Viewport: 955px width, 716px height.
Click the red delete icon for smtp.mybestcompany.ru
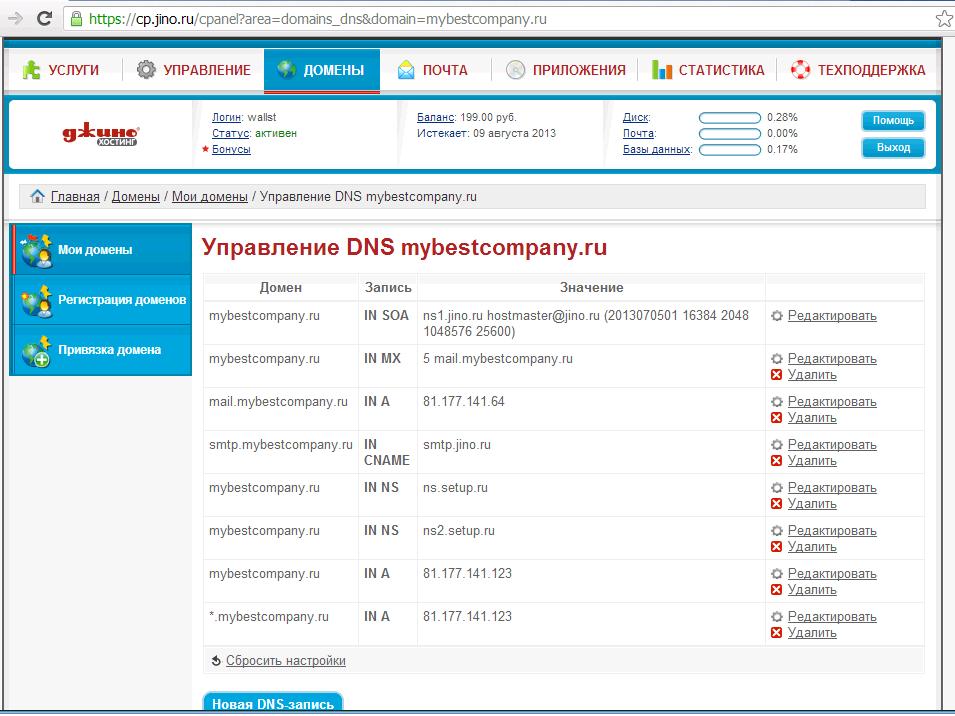coord(777,461)
